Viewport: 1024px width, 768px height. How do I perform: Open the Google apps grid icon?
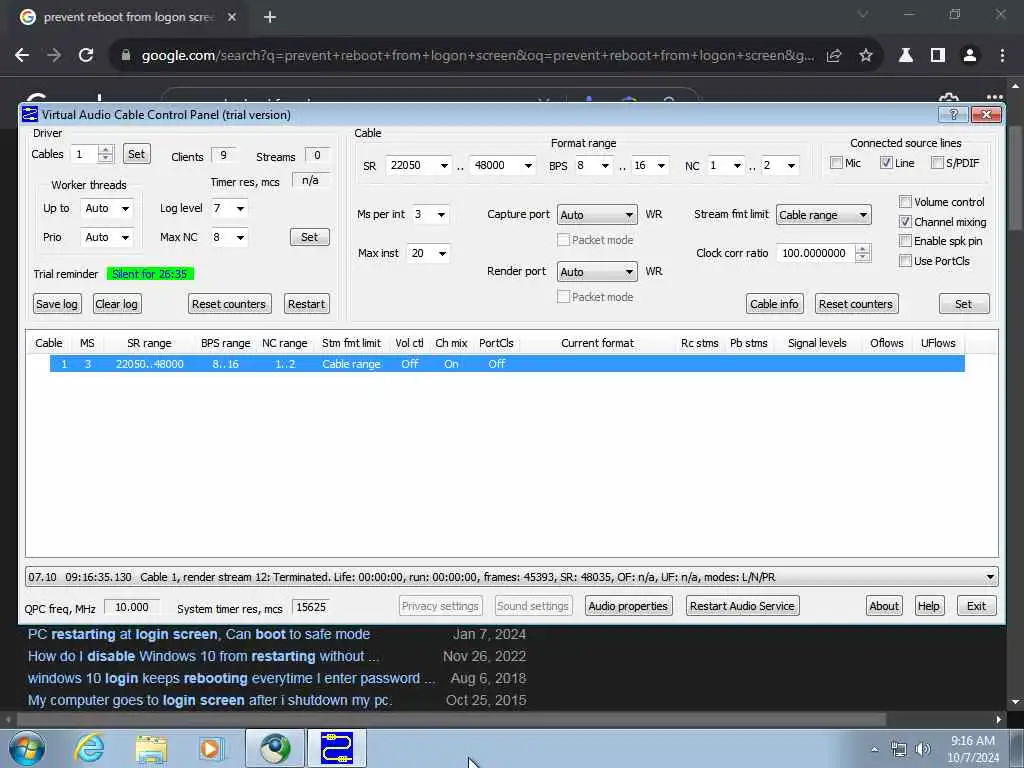995,98
